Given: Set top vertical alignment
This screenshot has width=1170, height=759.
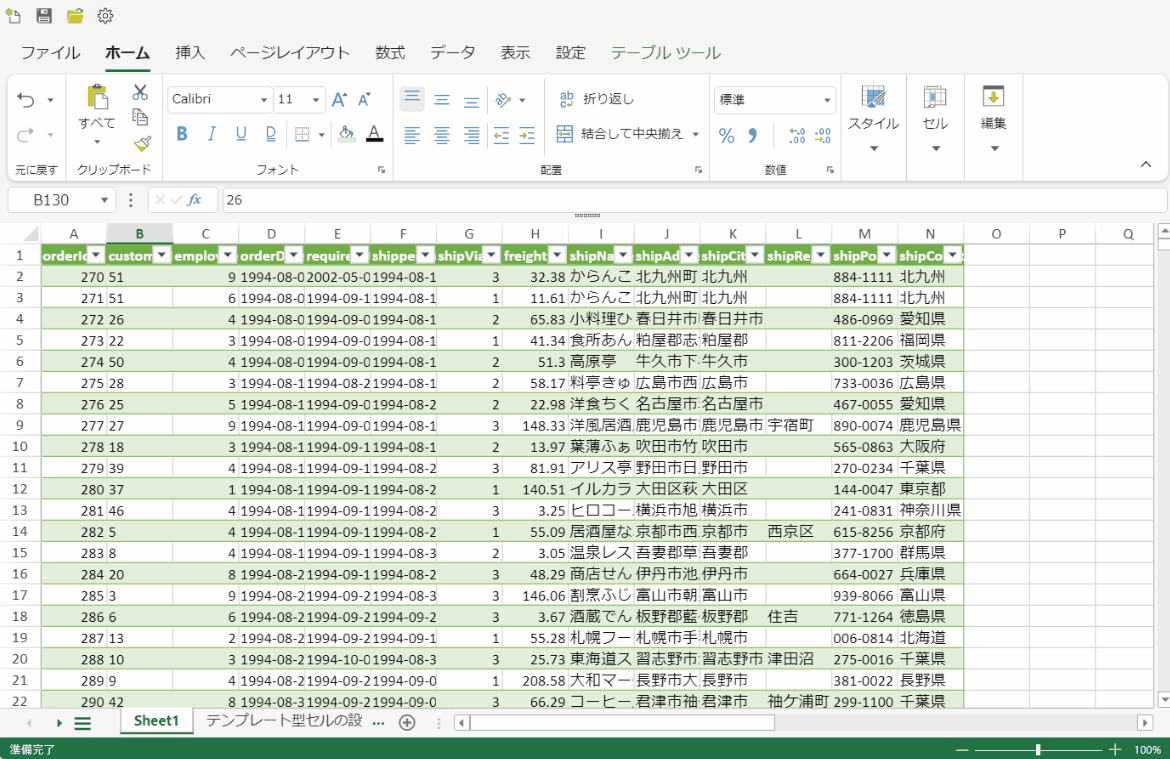Looking at the screenshot, I should pos(412,99).
